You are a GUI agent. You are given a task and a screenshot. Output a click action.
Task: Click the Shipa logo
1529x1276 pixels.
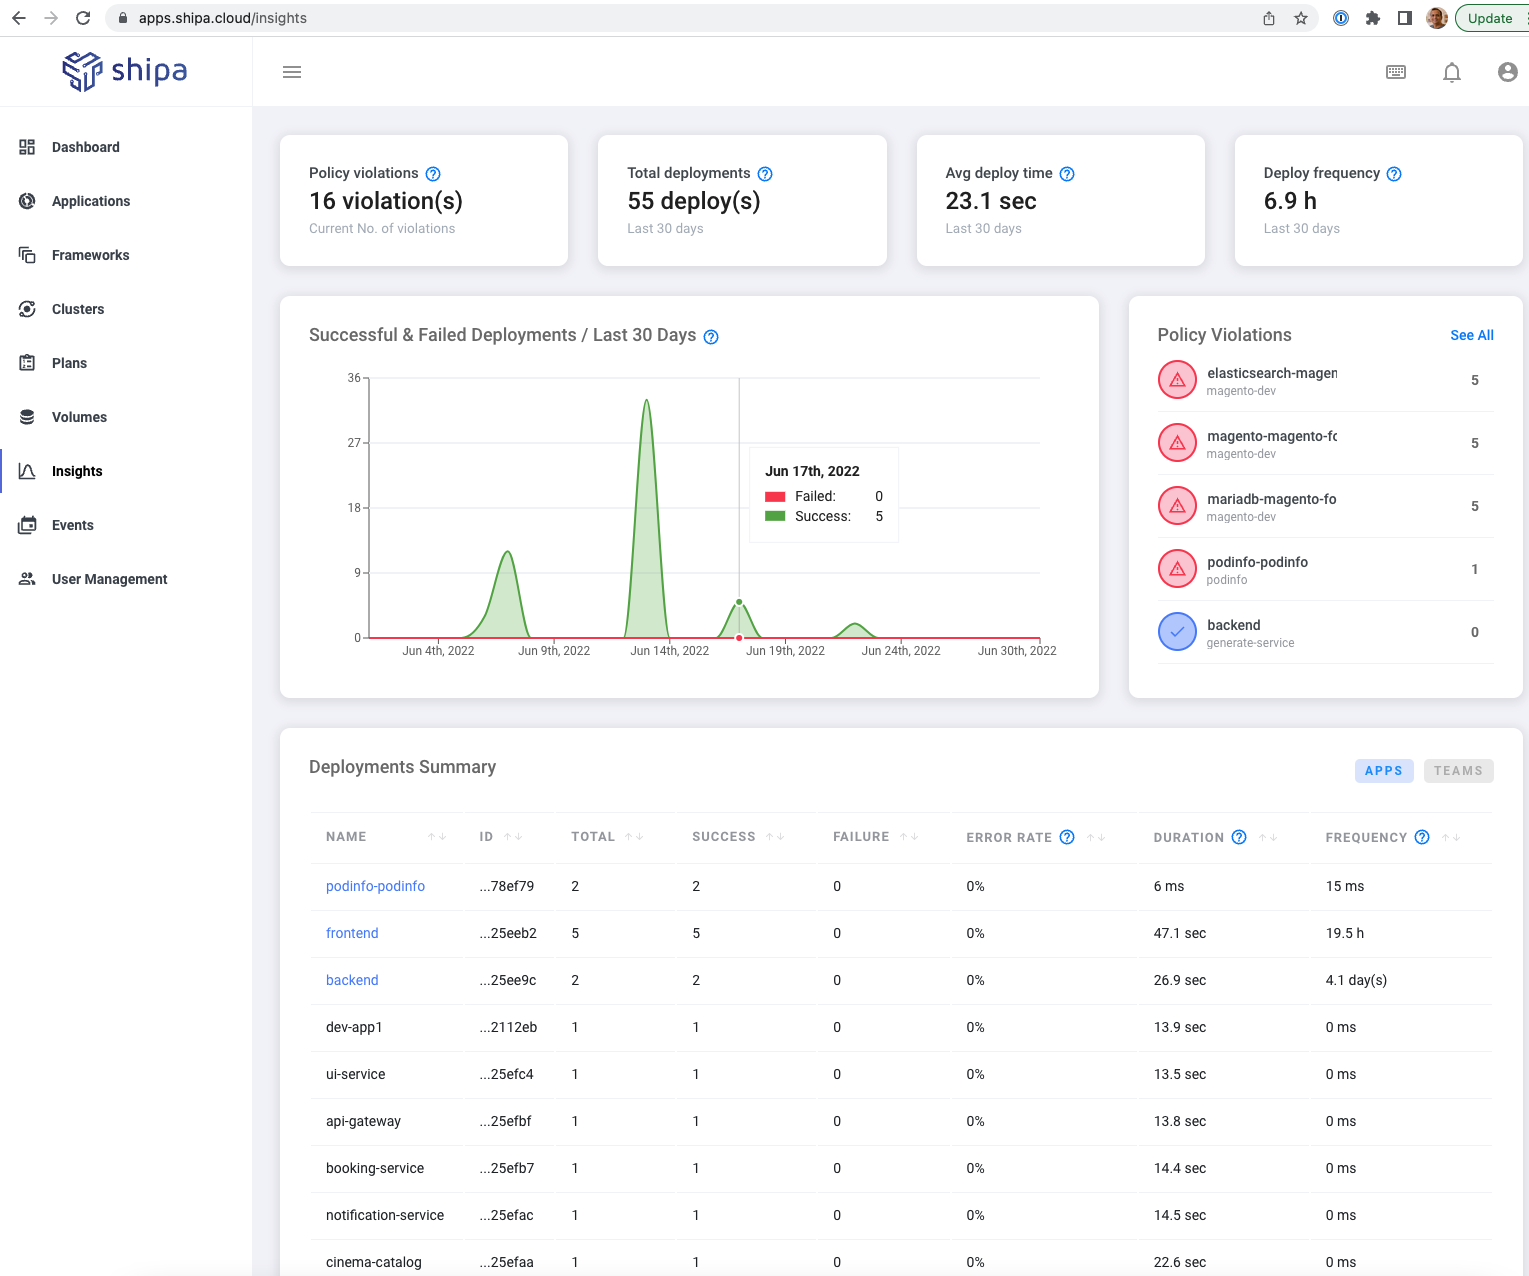[125, 71]
